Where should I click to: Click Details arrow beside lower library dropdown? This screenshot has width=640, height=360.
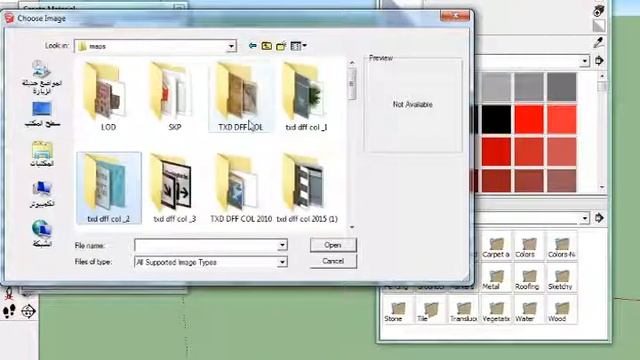pos(599,218)
